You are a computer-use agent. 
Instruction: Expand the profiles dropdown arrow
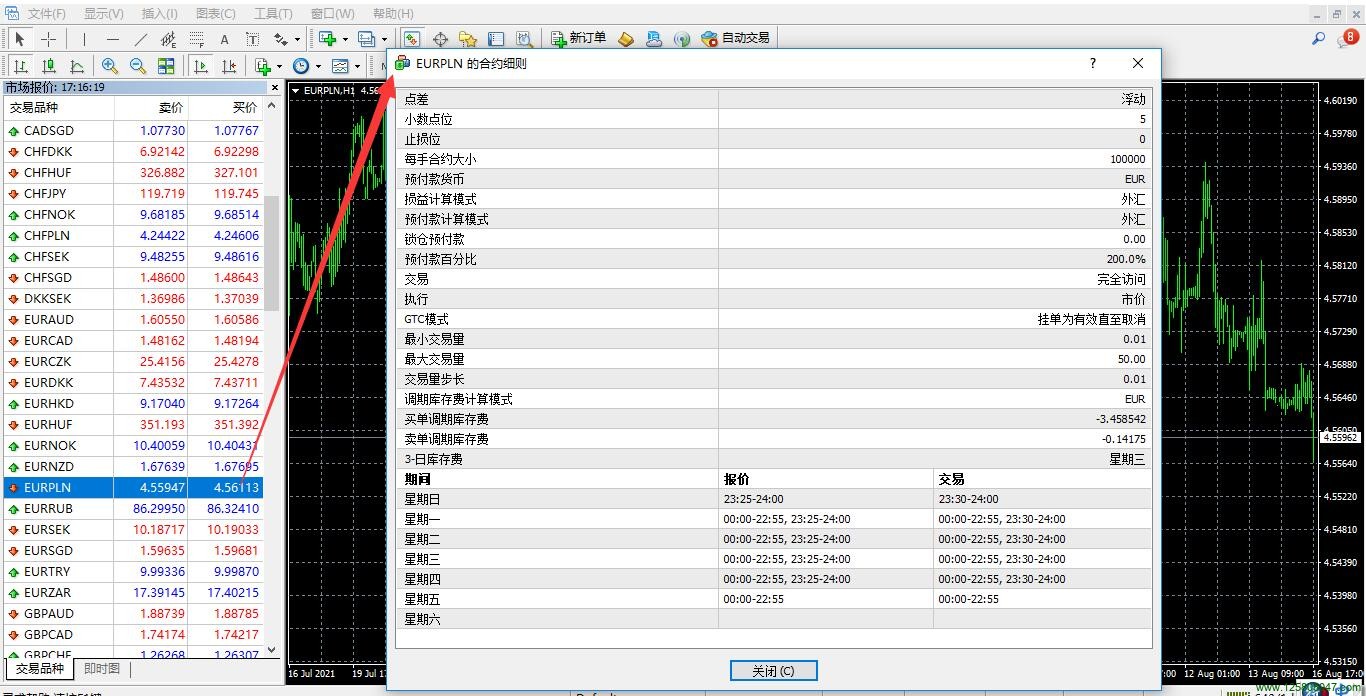384,40
